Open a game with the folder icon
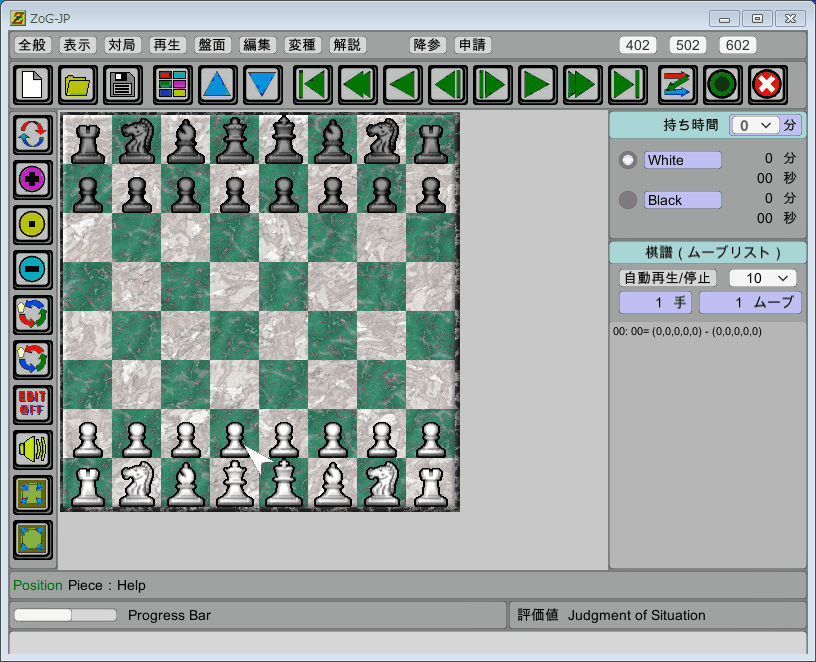Viewport: 816px width, 662px height. pos(78,85)
